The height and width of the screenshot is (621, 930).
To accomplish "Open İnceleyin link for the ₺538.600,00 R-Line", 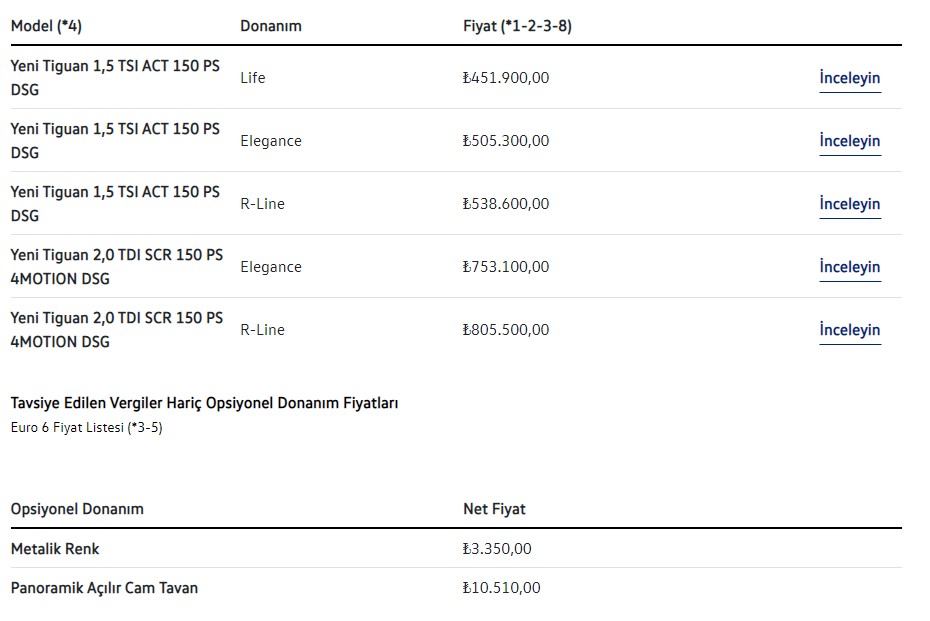I will [x=849, y=204].
